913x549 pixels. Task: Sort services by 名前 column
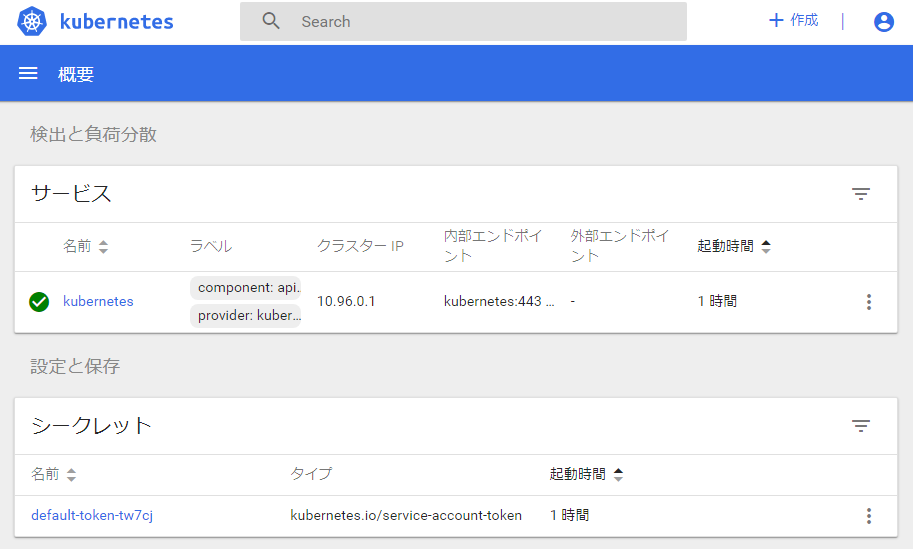tap(85, 246)
